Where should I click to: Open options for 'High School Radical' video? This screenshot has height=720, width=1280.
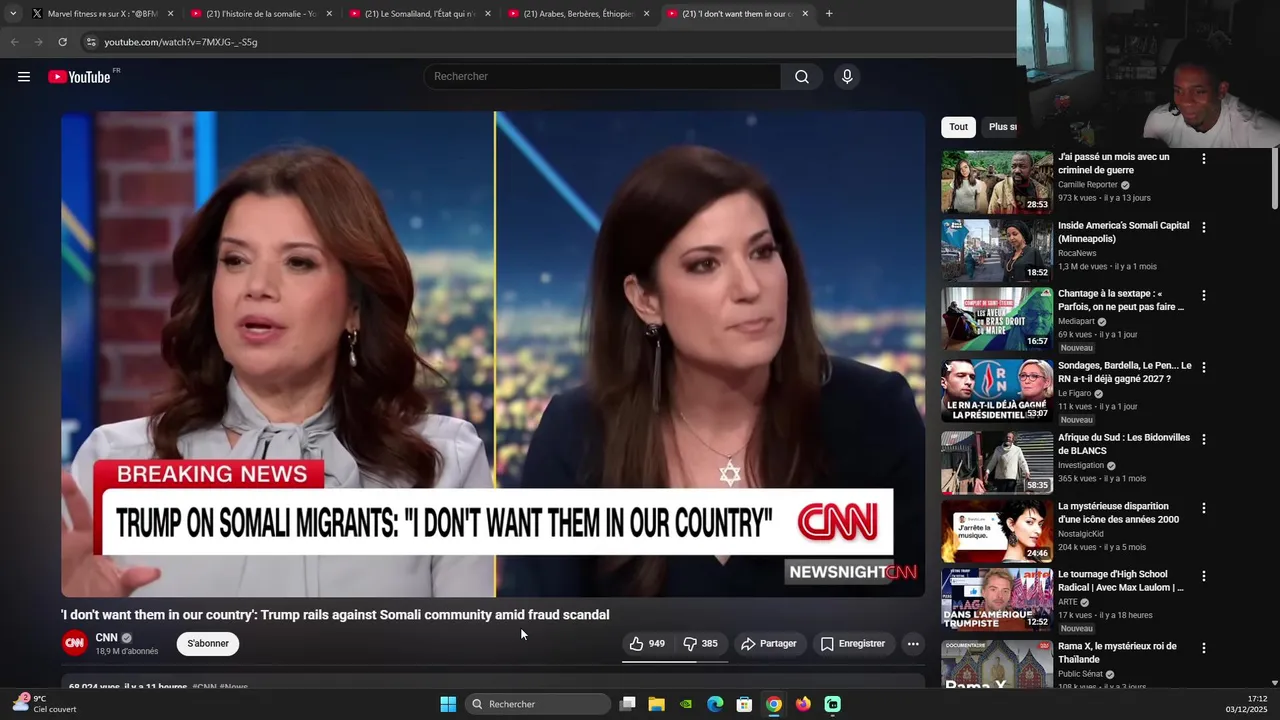coord(1204,576)
